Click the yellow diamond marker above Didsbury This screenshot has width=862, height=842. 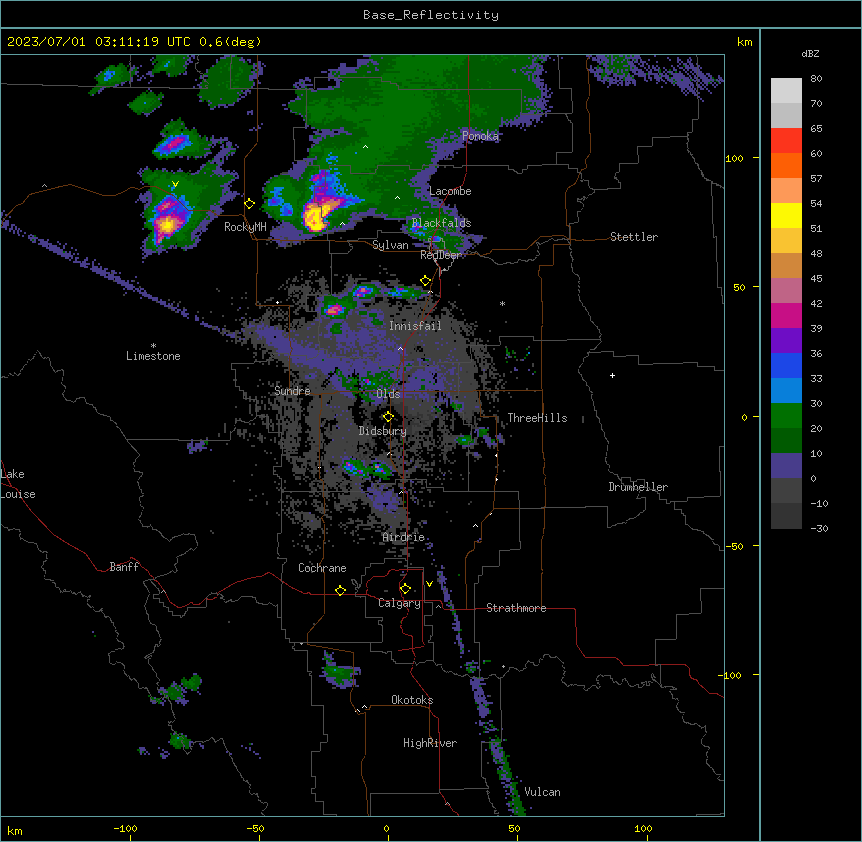388,417
